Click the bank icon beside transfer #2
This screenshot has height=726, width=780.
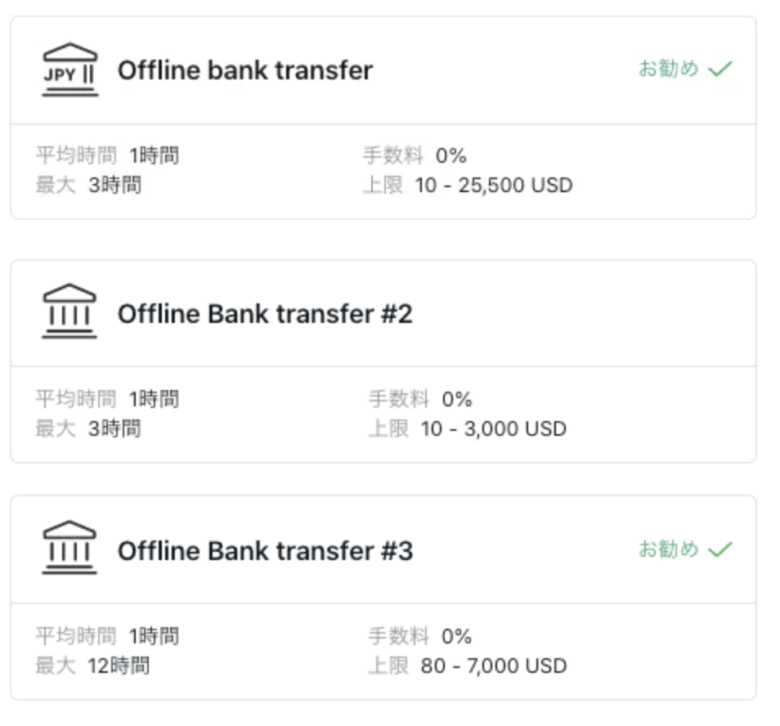(x=70, y=311)
